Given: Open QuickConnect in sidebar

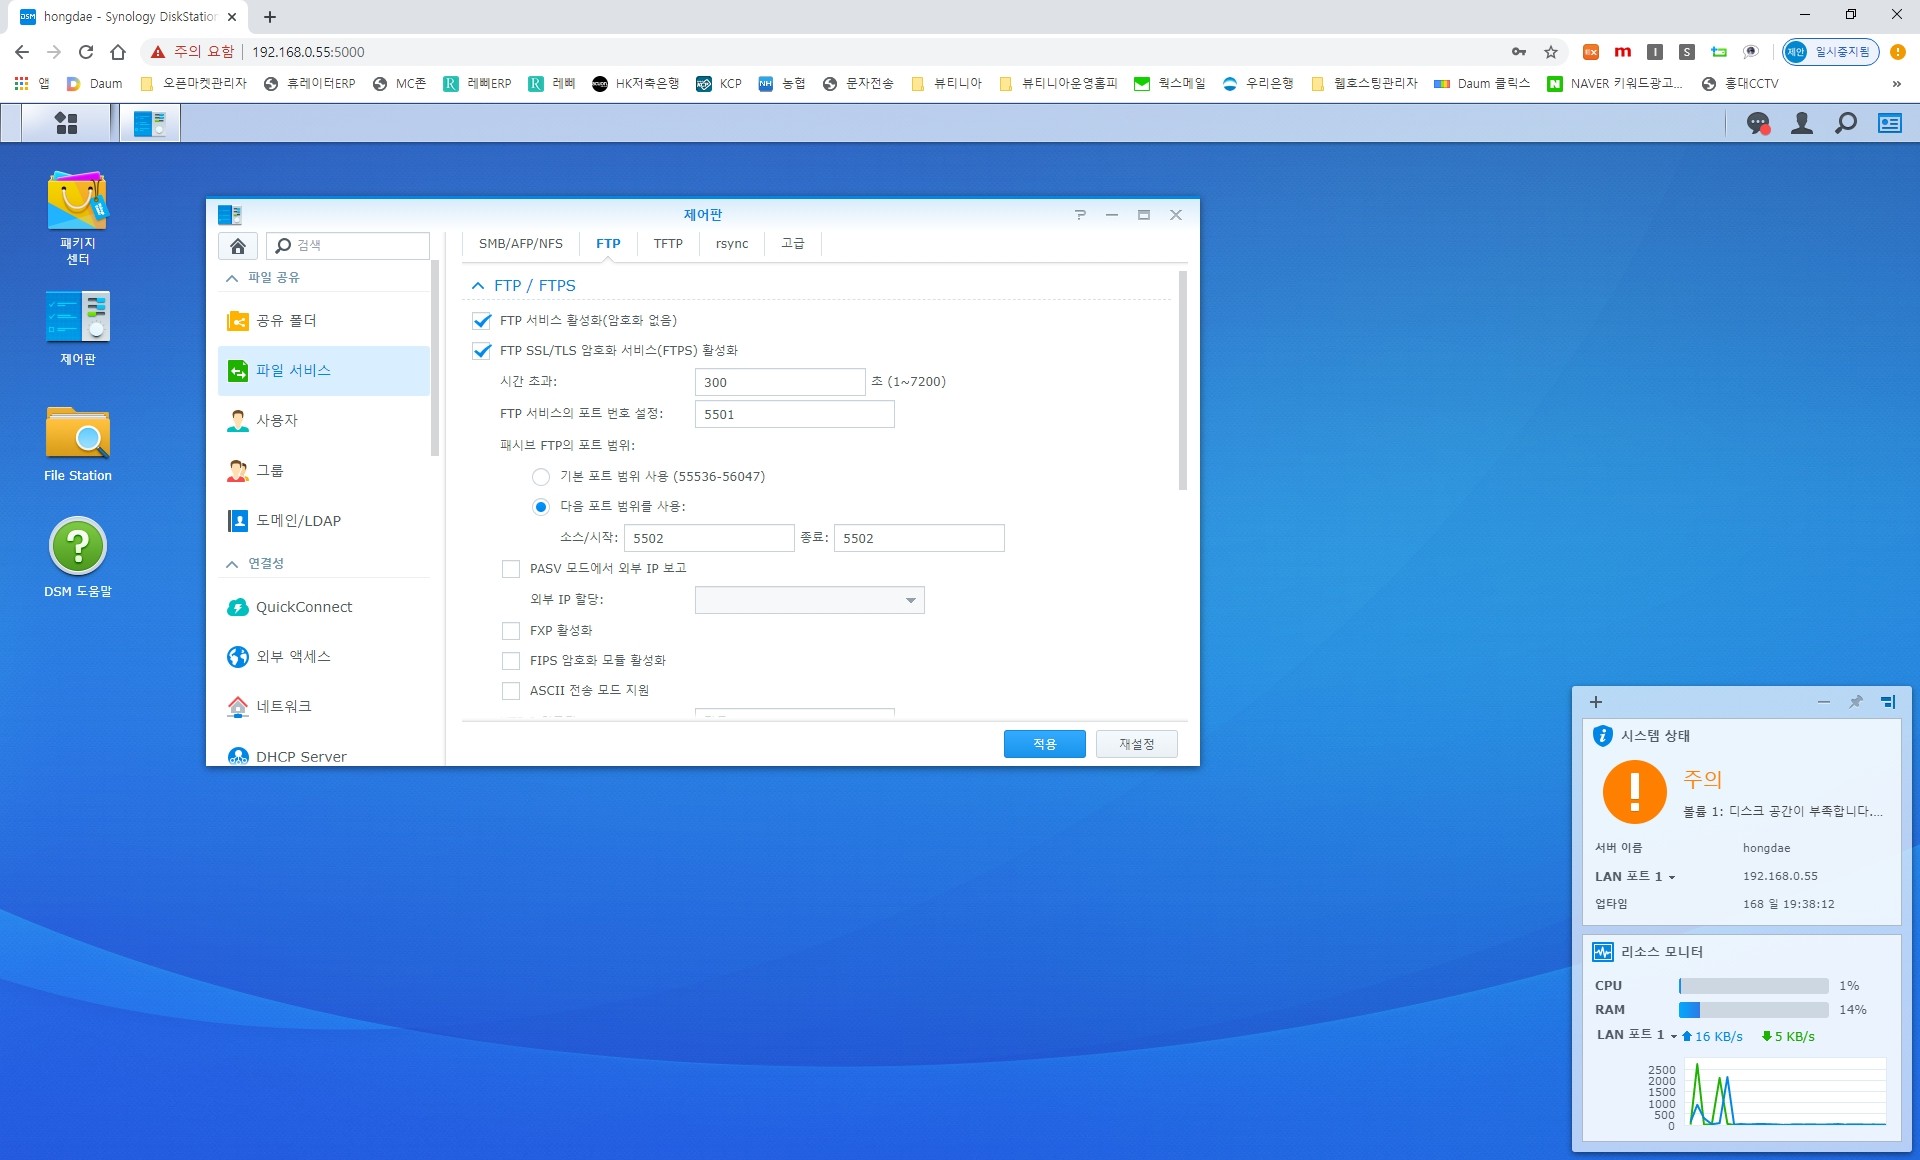Looking at the screenshot, I should click(x=324, y=607).
